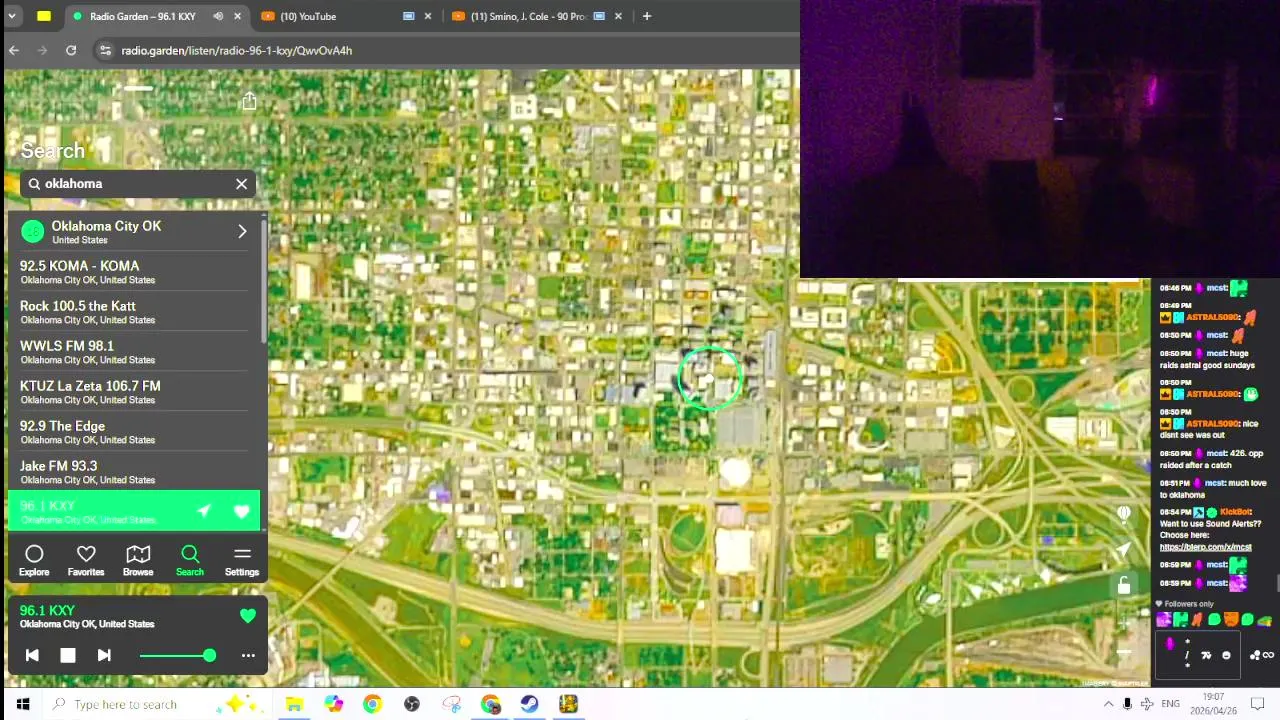Click the balloon icon on the map
1280x720 pixels.
point(1124,513)
